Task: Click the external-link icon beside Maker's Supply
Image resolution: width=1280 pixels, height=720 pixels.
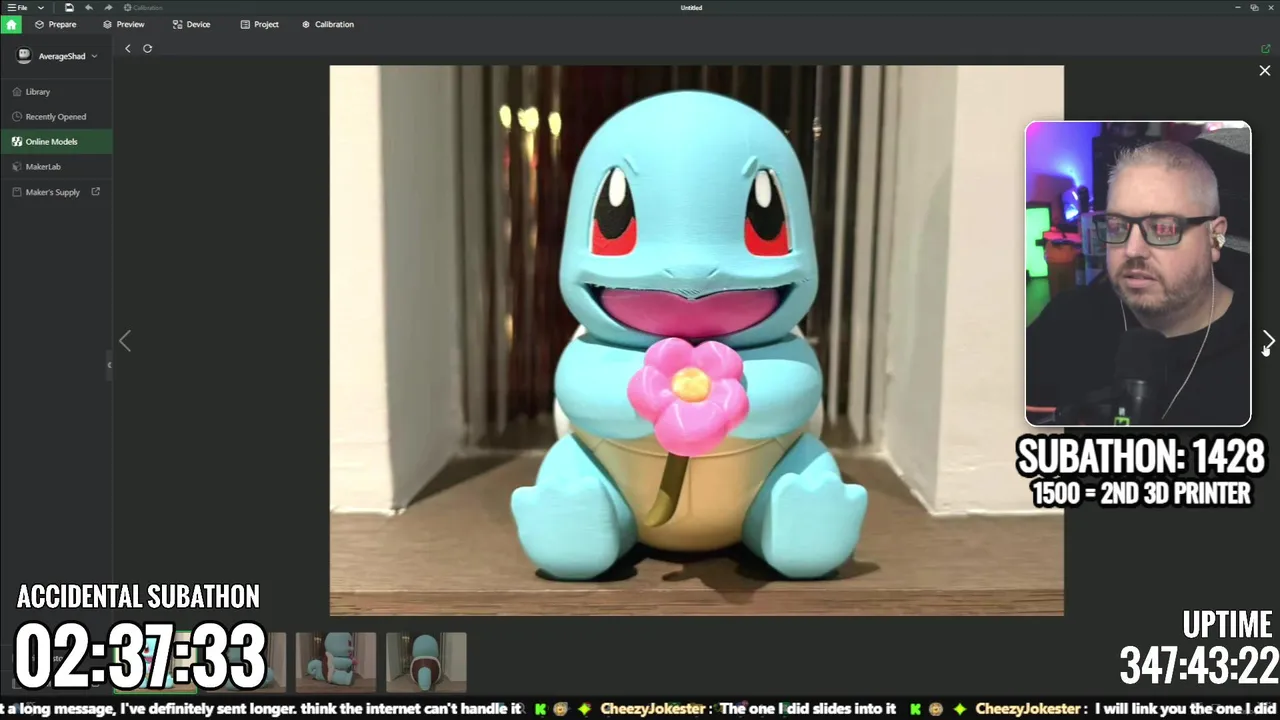Action: tap(96, 191)
